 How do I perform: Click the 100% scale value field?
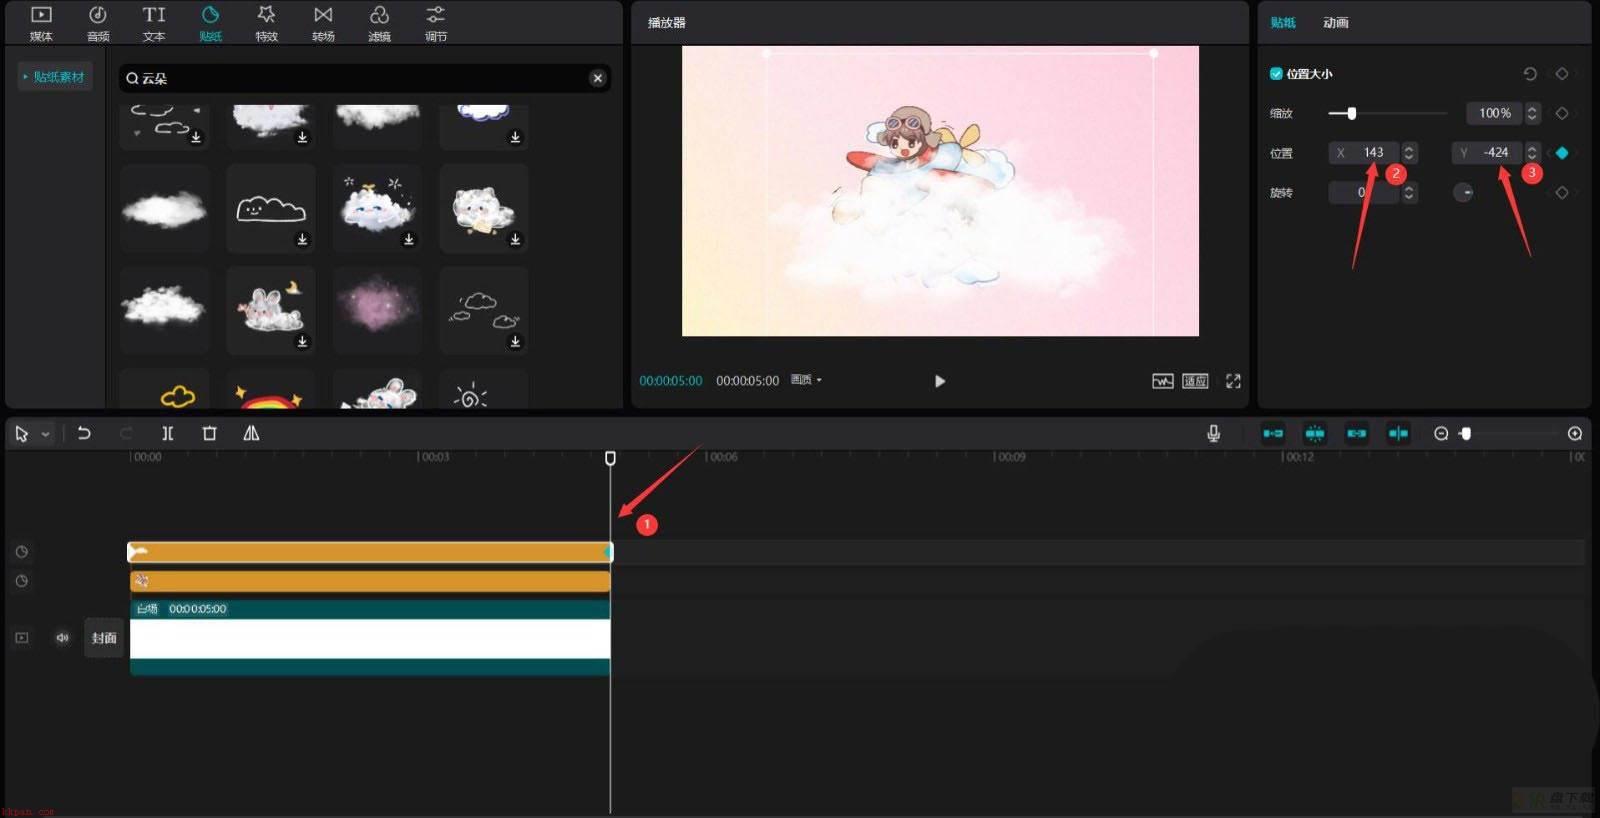coord(1494,113)
